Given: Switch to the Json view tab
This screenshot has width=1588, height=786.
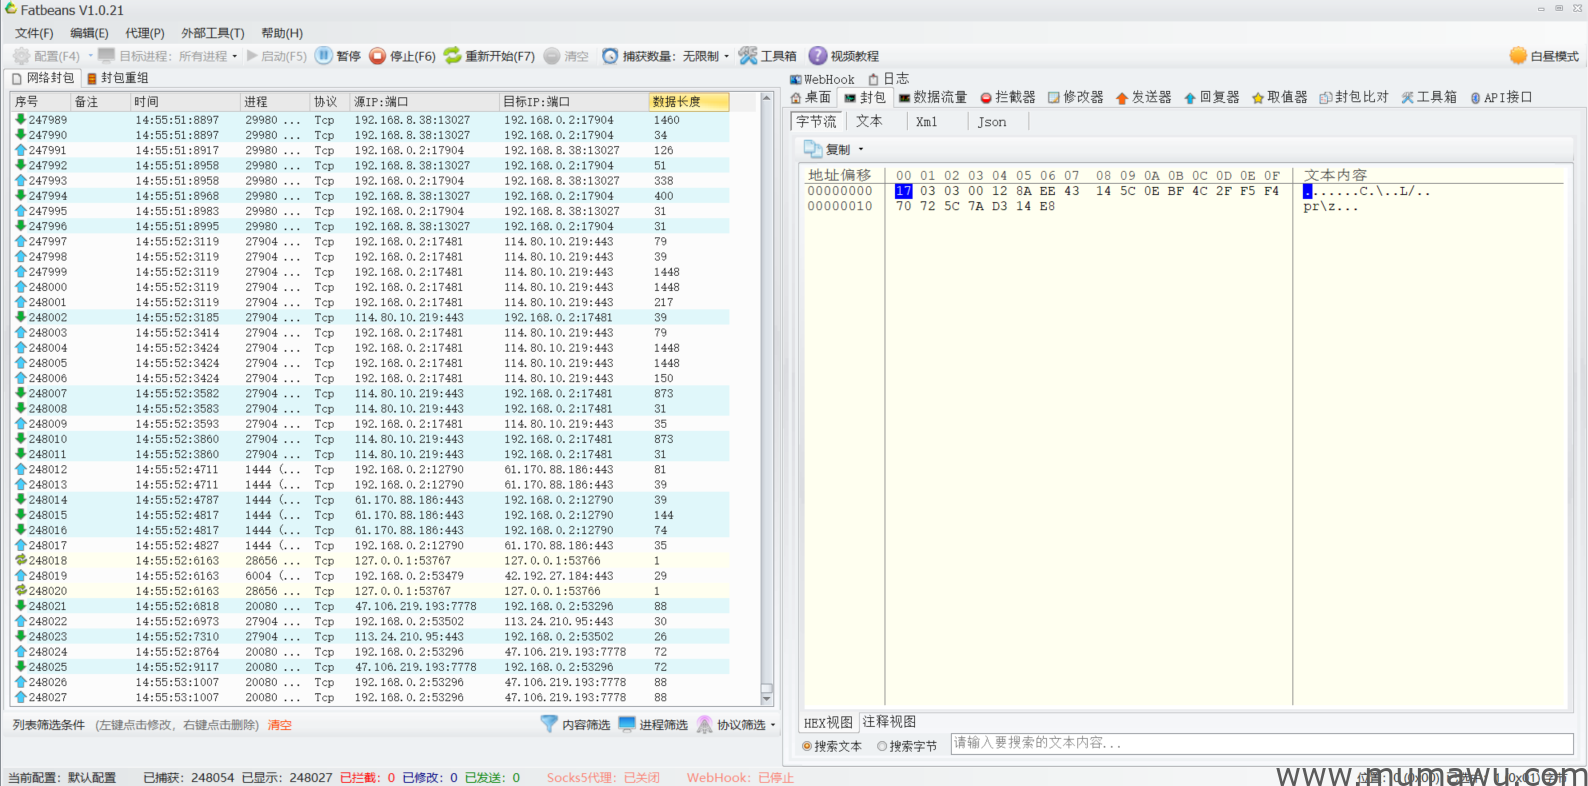Looking at the screenshot, I should pos(992,122).
